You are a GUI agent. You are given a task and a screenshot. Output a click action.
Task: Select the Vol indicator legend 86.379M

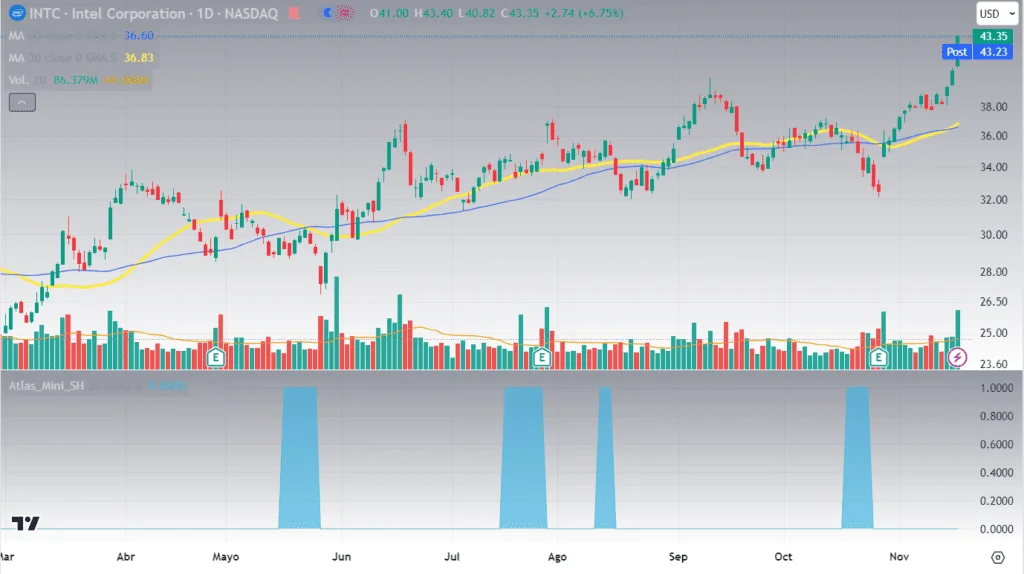pos(78,80)
